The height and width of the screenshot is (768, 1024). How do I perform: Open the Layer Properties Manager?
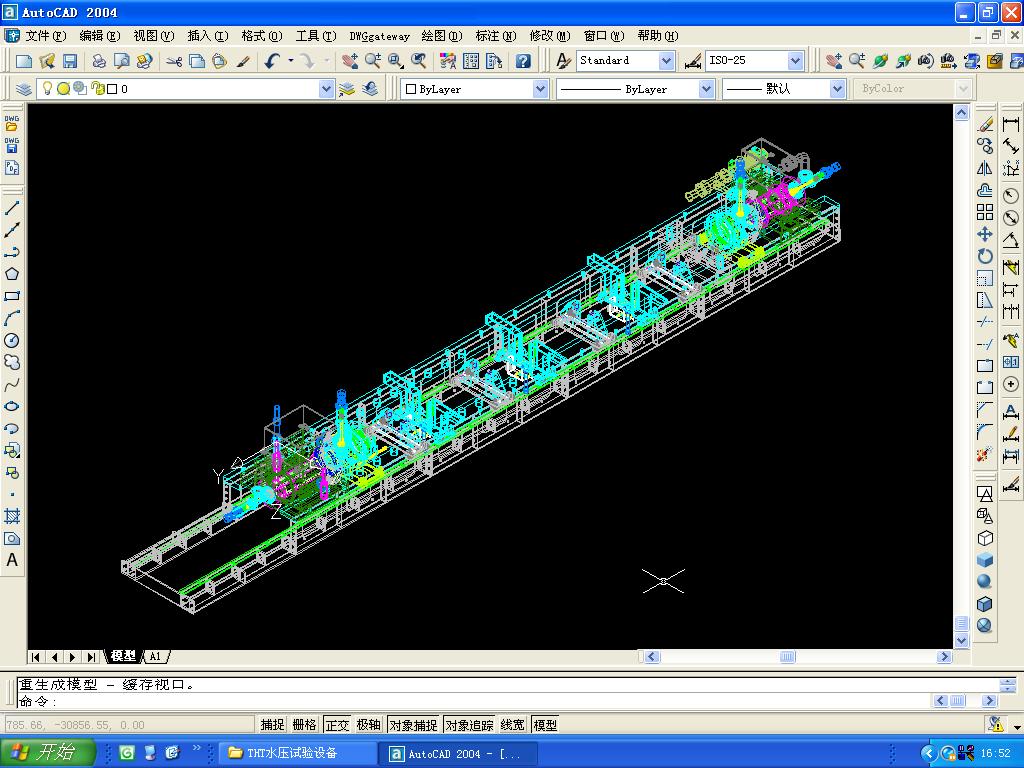coord(23,88)
